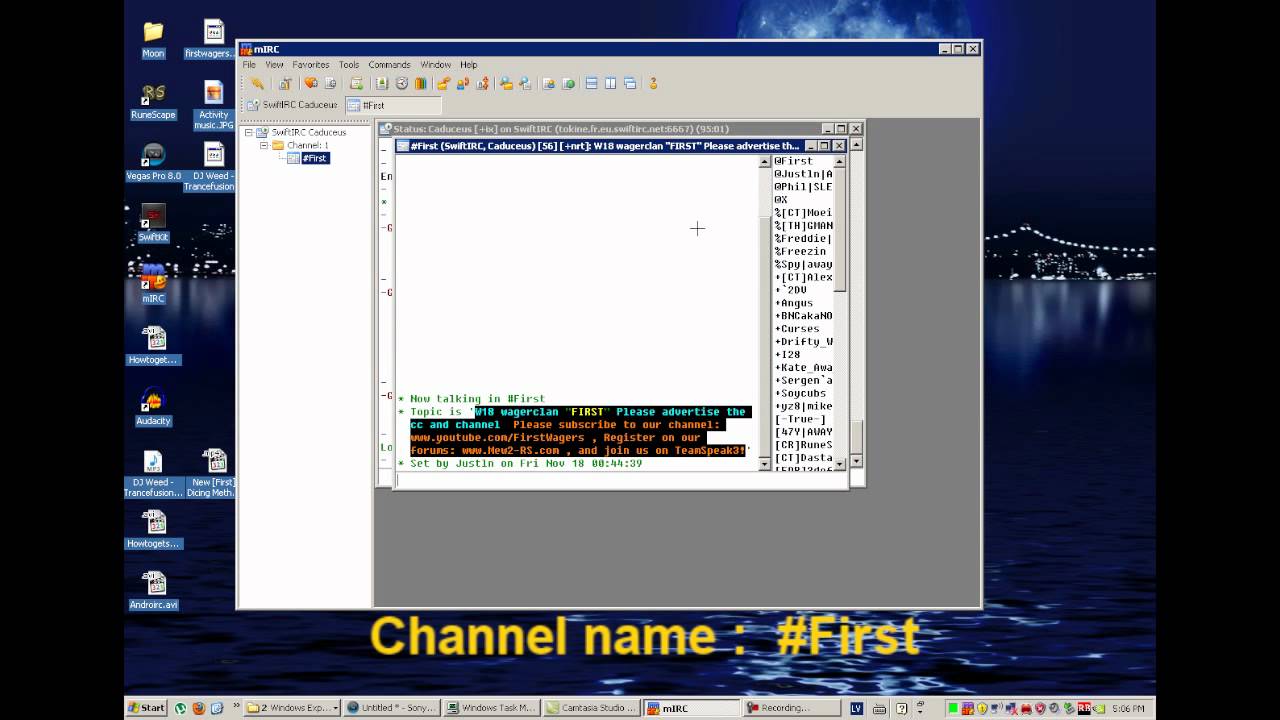Cascade windows via toolbar icon
Screen dimensions: 1280x720
coord(630,84)
